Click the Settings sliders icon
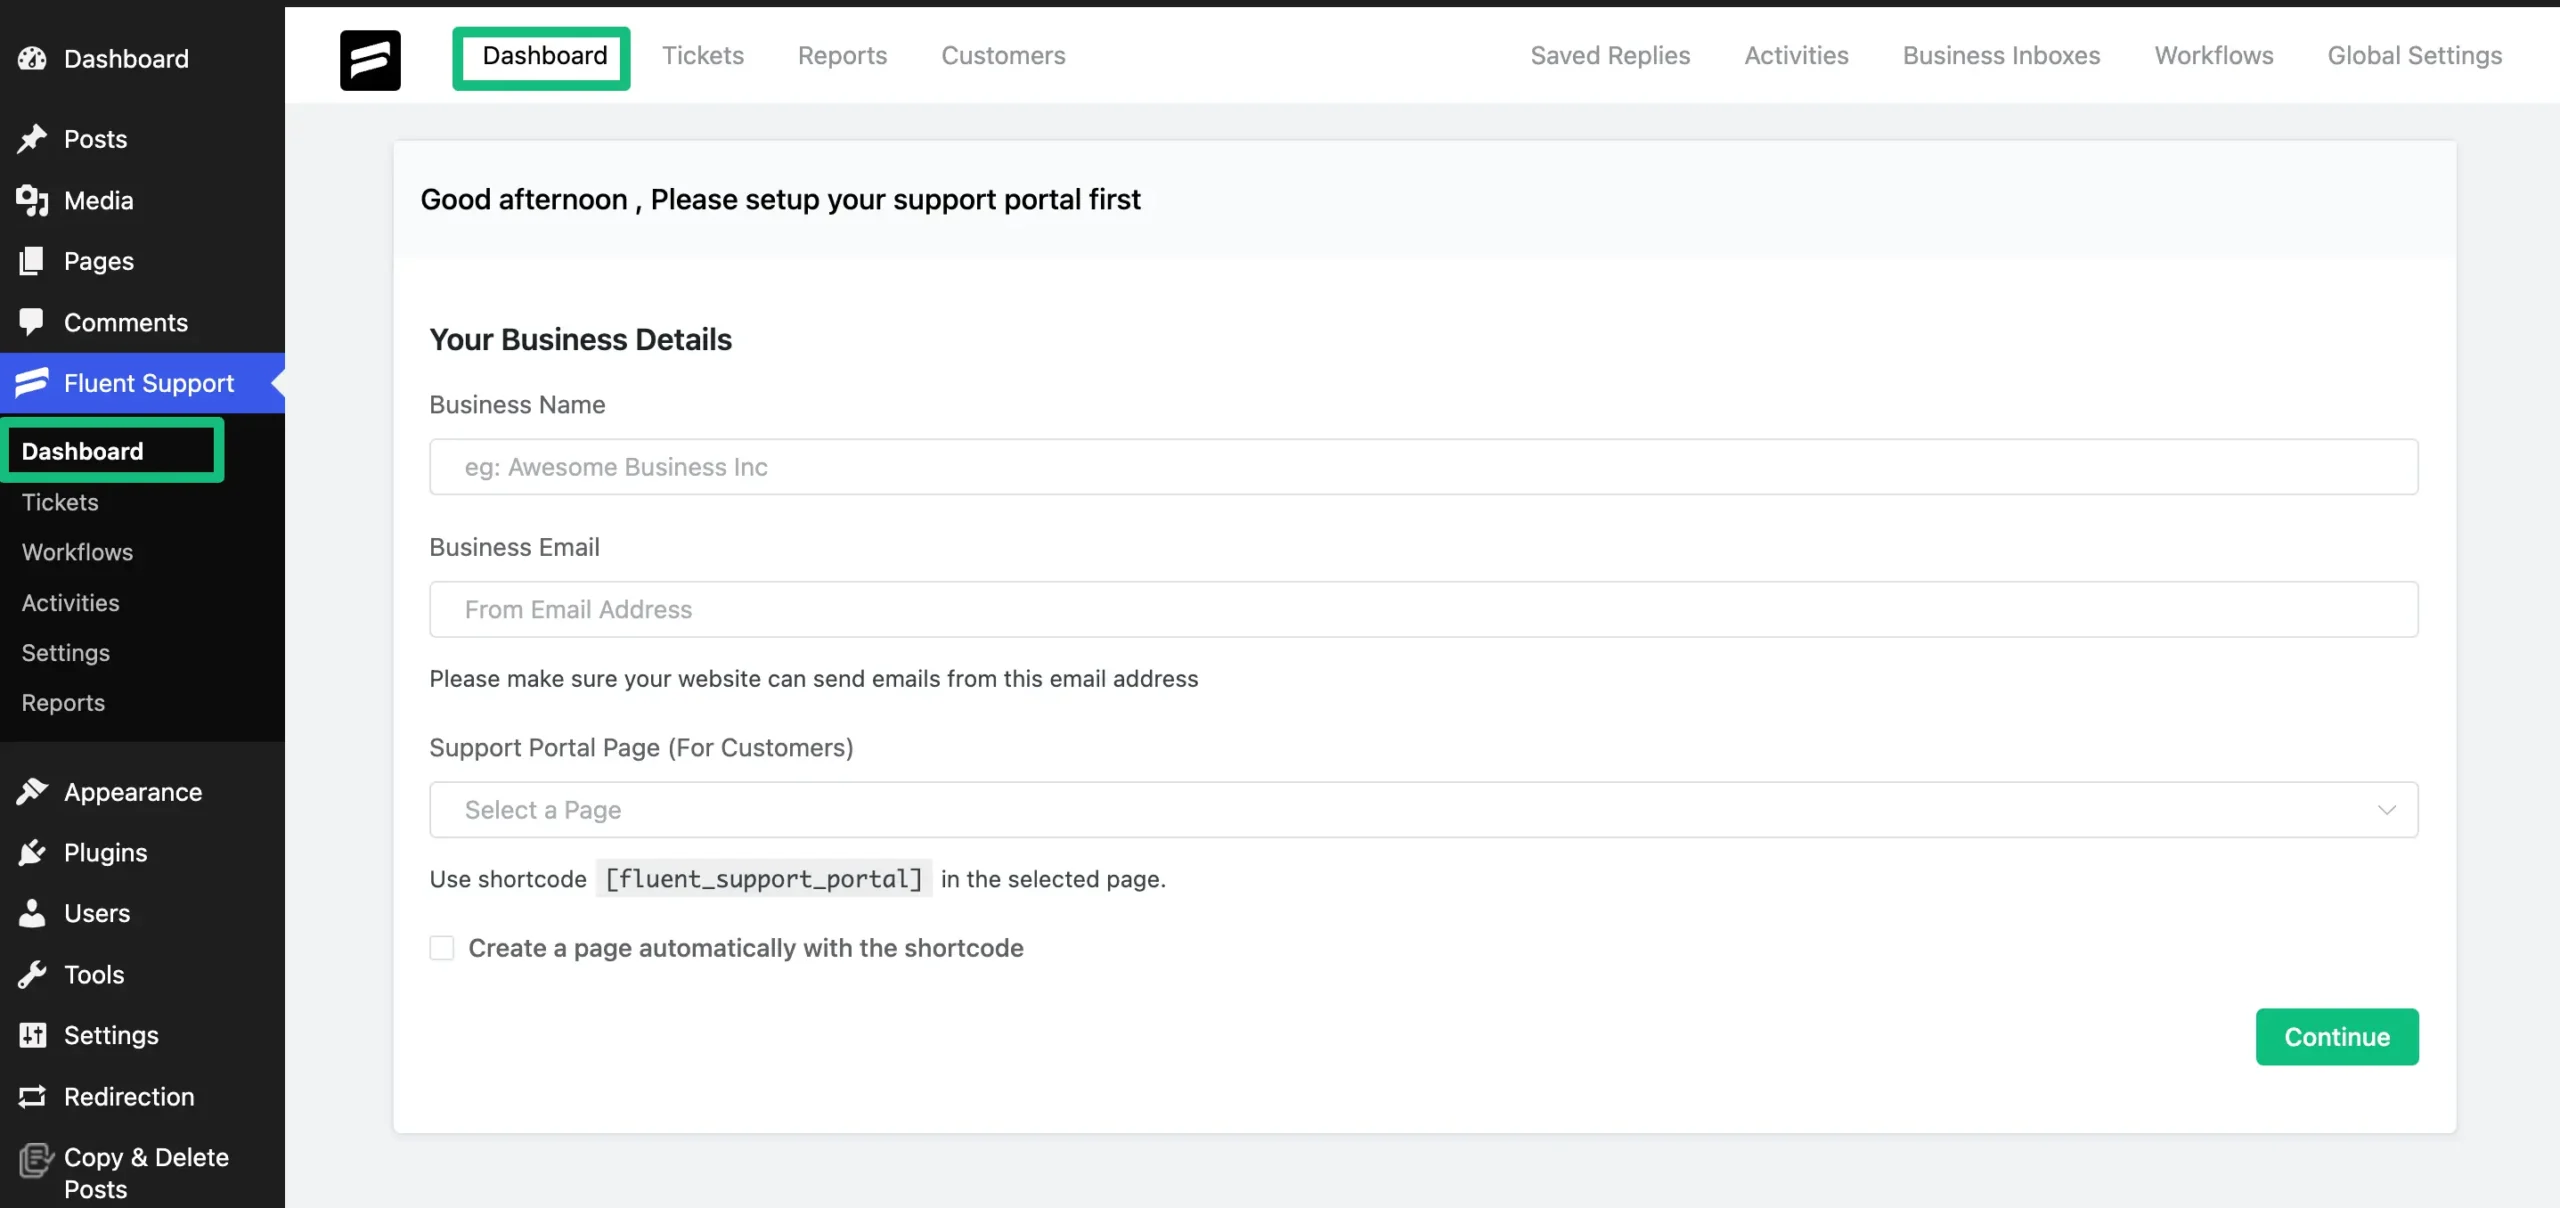Viewport: 2560px width, 1208px height. pyautogui.click(x=32, y=1036)
